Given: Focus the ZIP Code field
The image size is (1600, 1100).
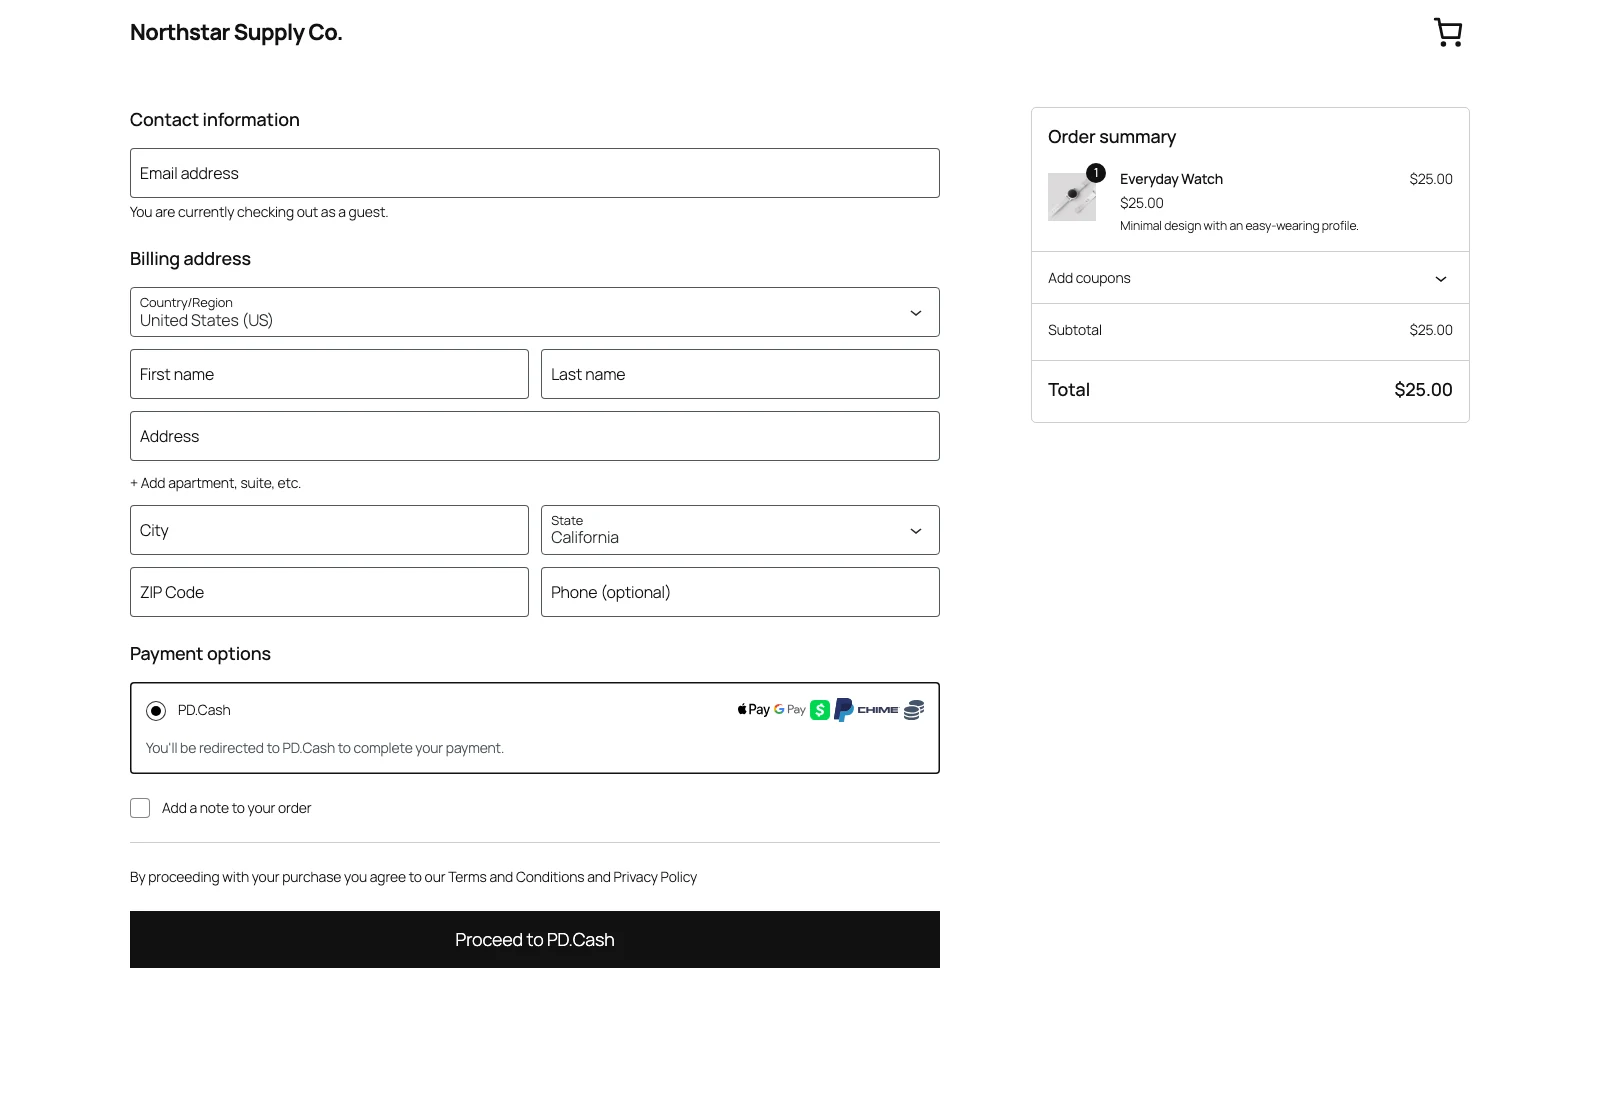Looking at the screenshot, I should click(329, 592).
